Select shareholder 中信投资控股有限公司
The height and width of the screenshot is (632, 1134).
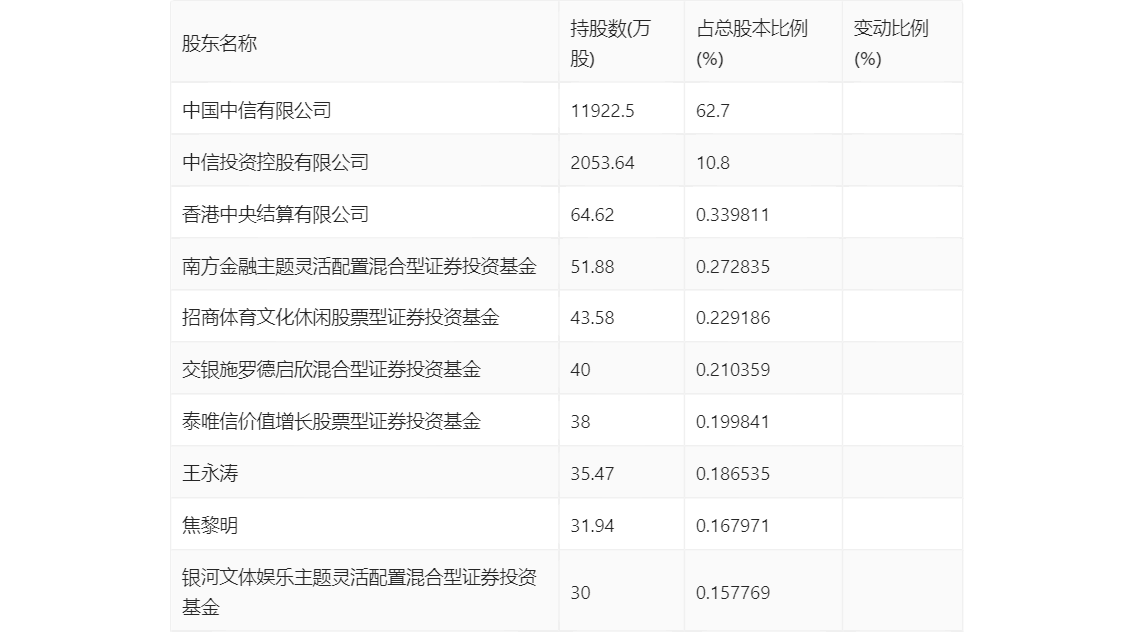click(x=276, y=162)
